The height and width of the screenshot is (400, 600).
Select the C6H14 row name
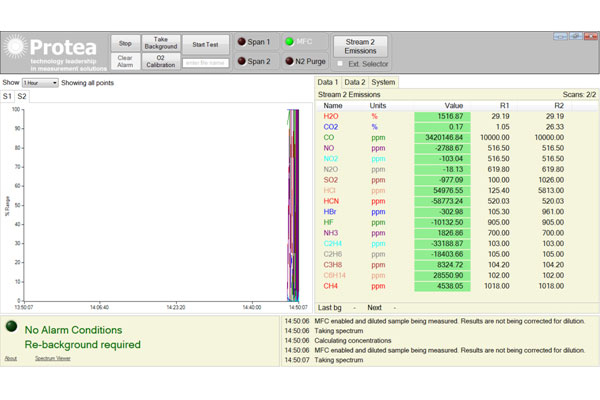(x=334, y=275)
